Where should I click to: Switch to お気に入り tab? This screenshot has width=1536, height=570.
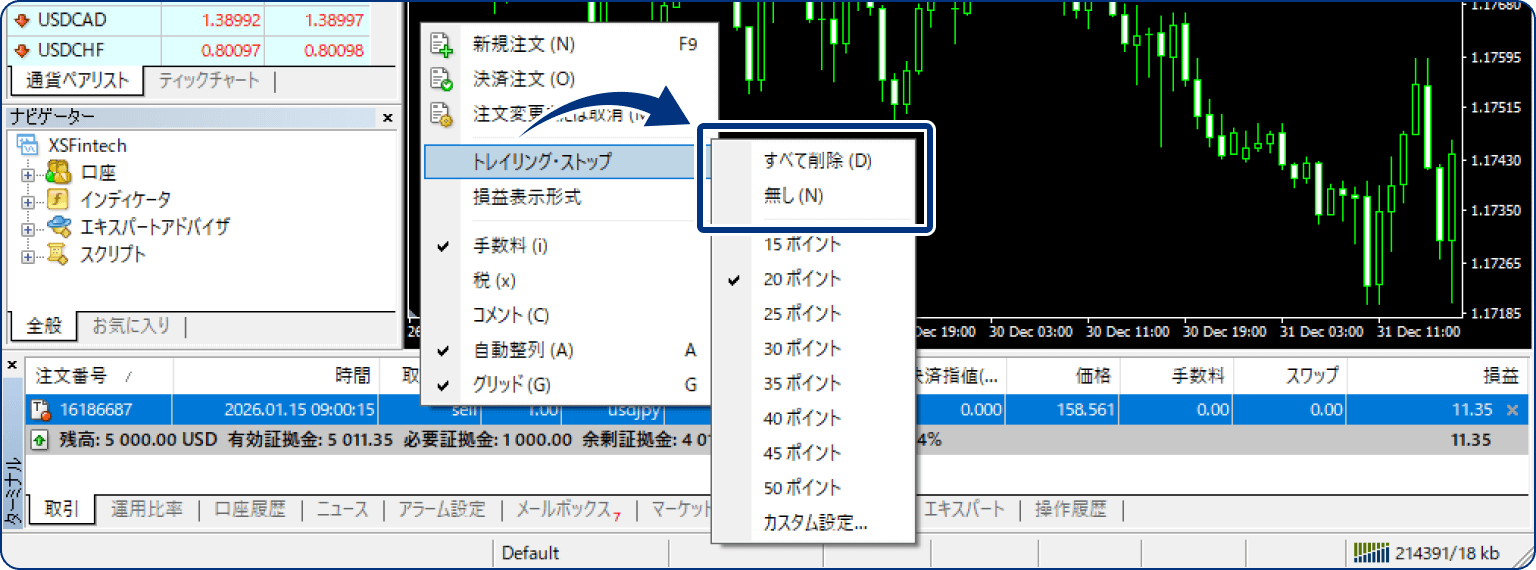pos(131,326)
